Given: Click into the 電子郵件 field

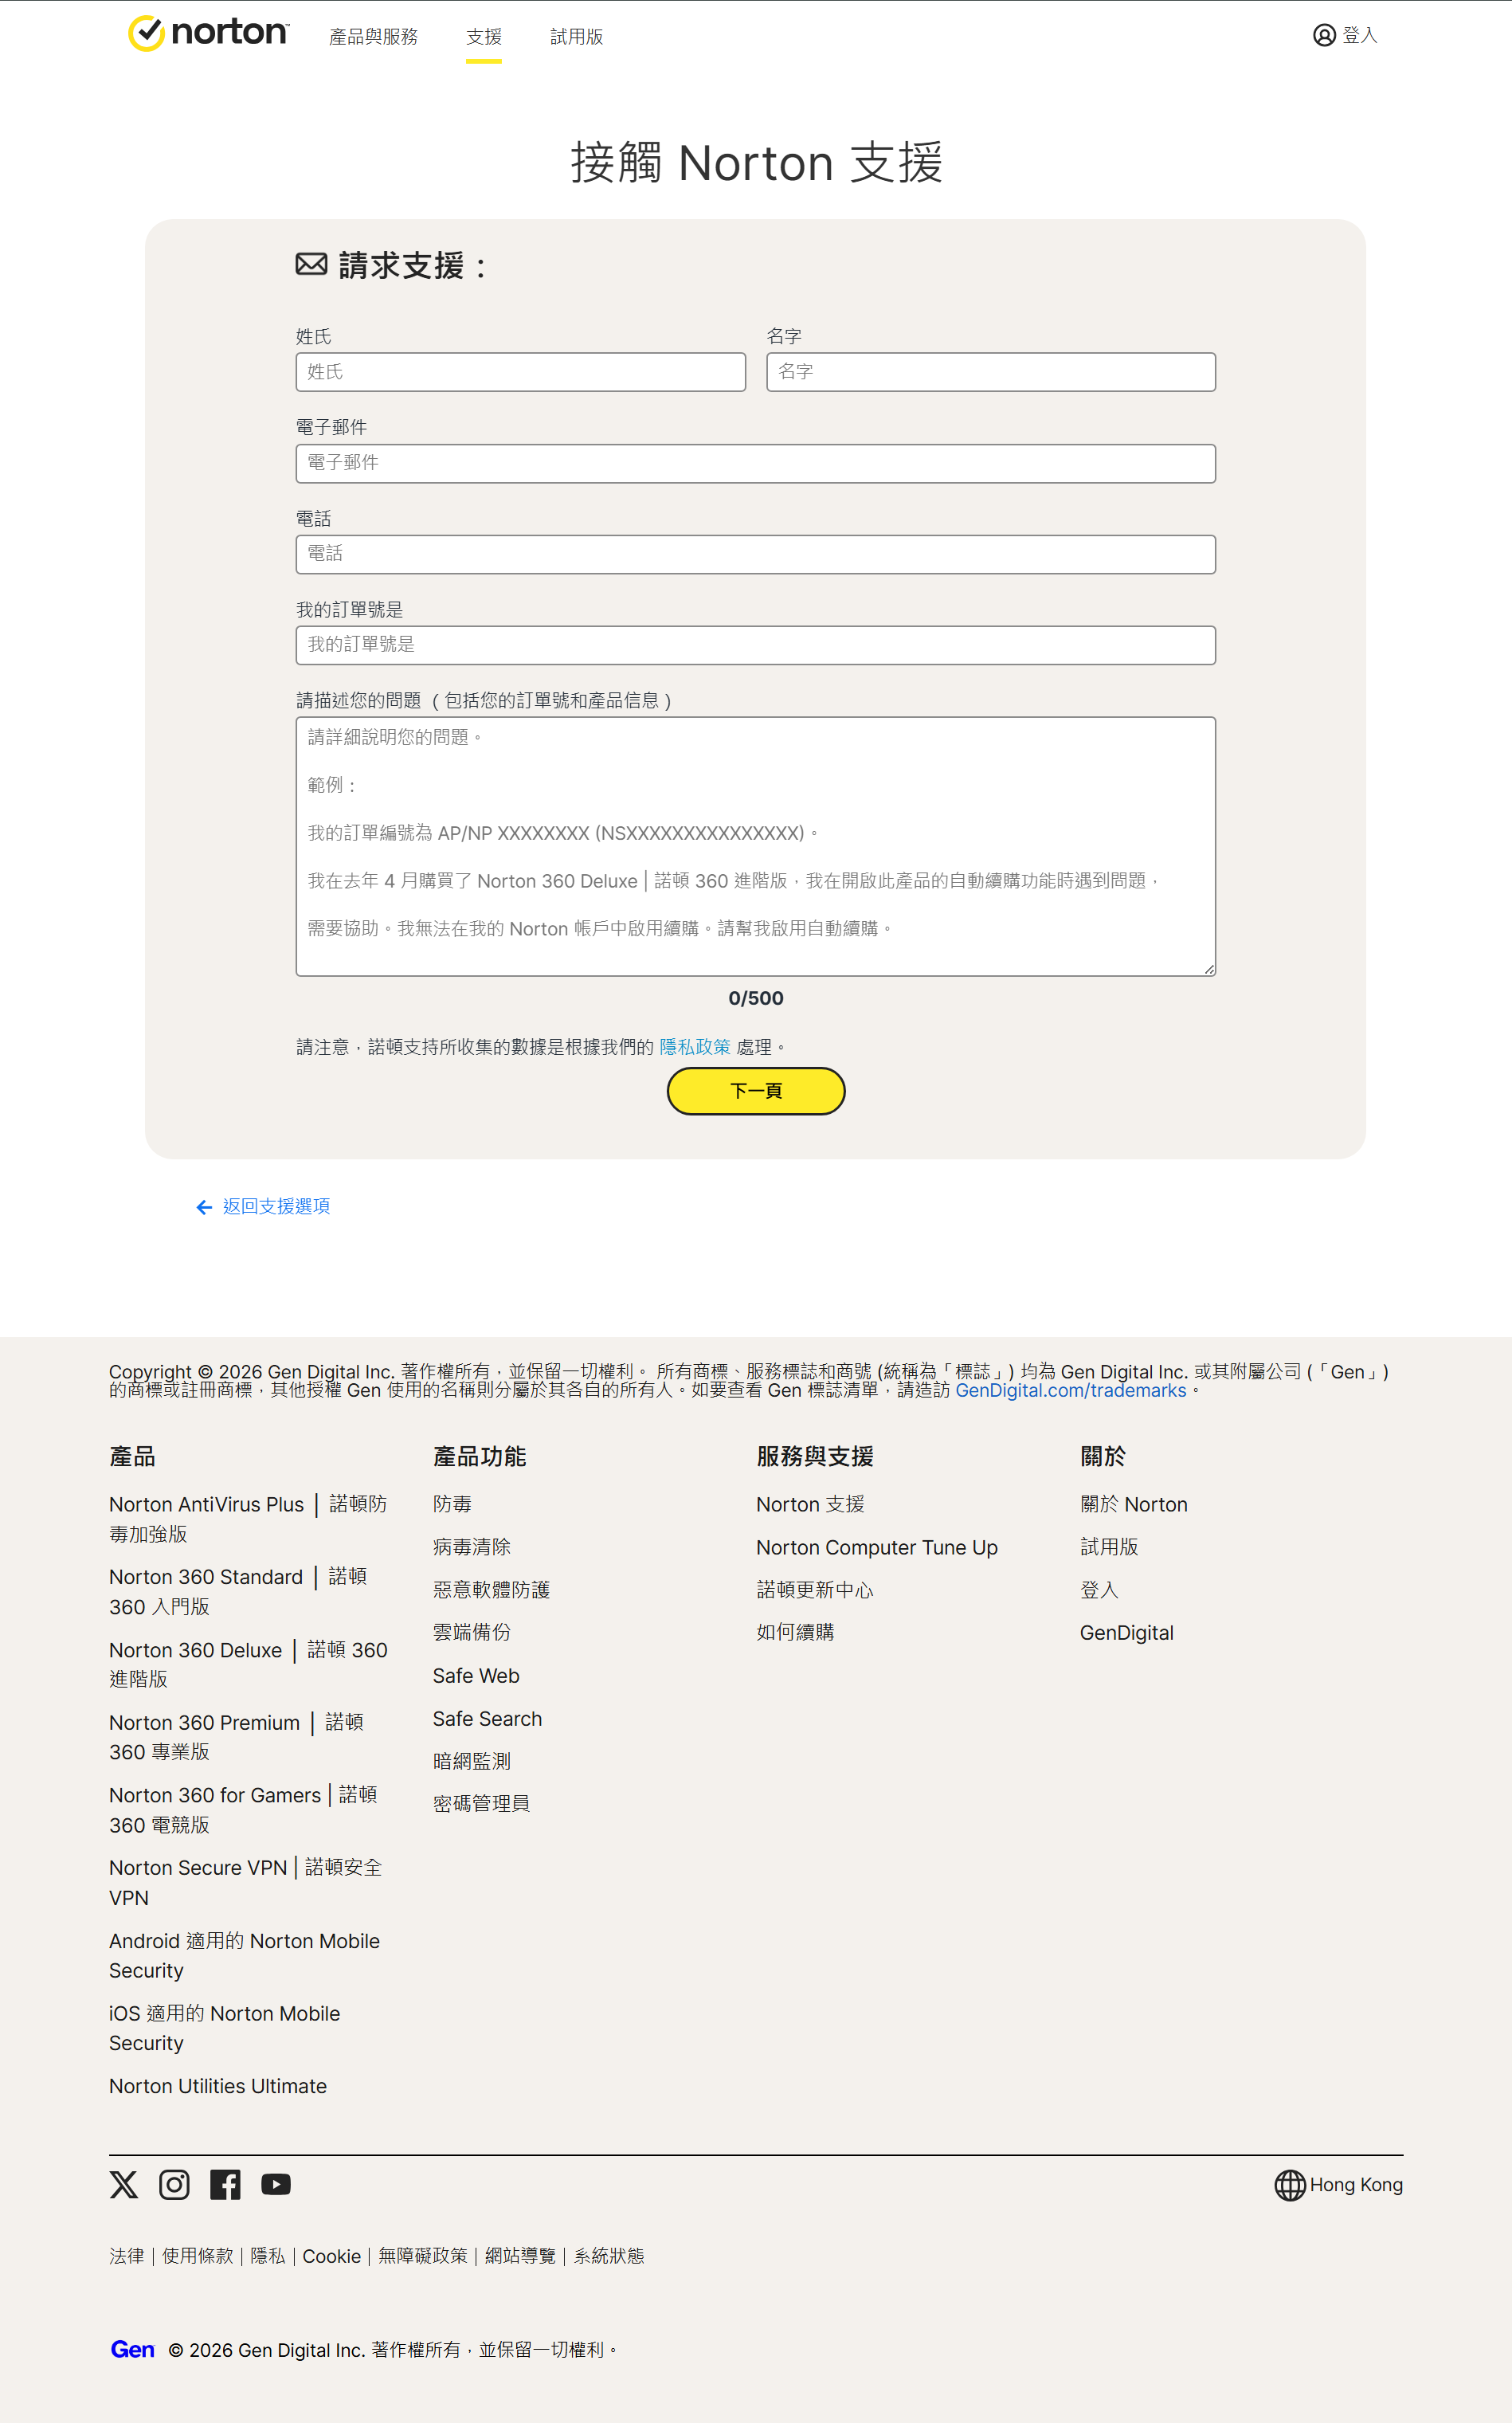Looking at the screenshot, I should [x=756, y=463].
